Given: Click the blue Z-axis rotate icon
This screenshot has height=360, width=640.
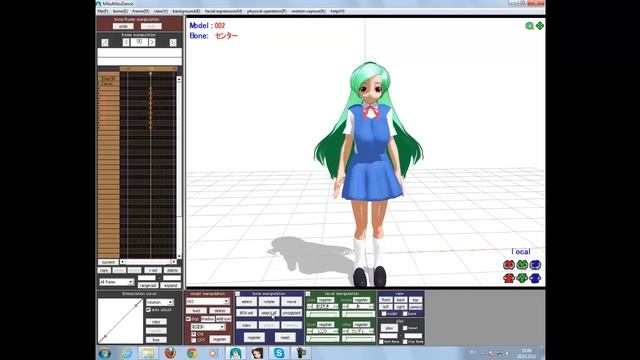Looking at the screenshot, I should [535, 265].
